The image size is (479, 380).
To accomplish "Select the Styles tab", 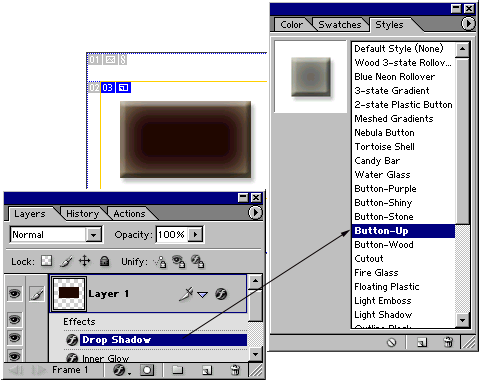I will point(389,25).
